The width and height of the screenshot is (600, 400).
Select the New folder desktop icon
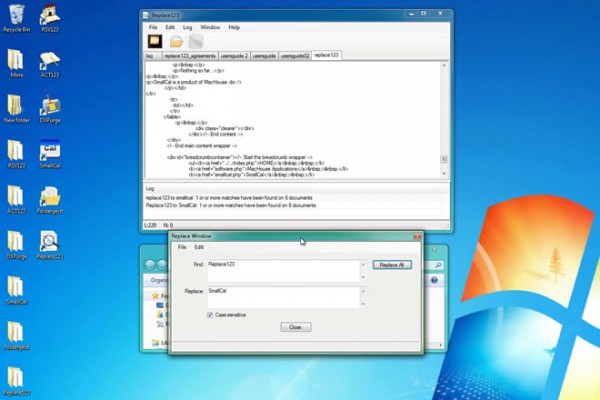16,109
